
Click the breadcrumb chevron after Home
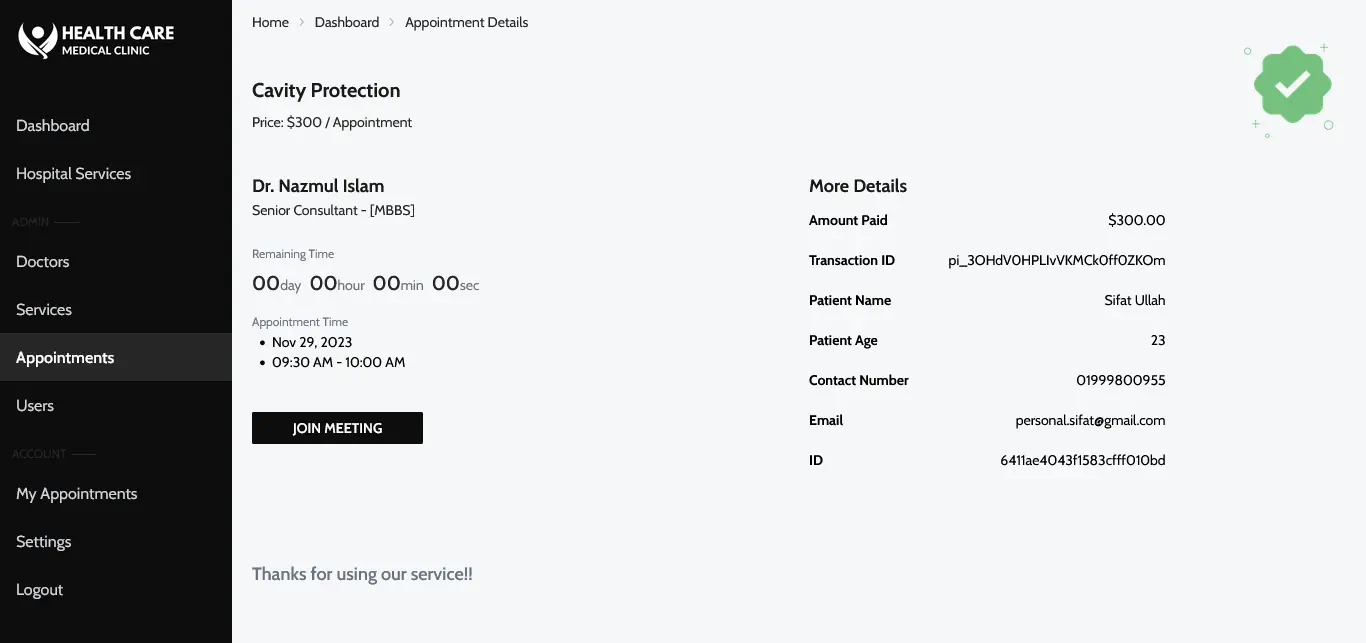[x=302, y=22]
